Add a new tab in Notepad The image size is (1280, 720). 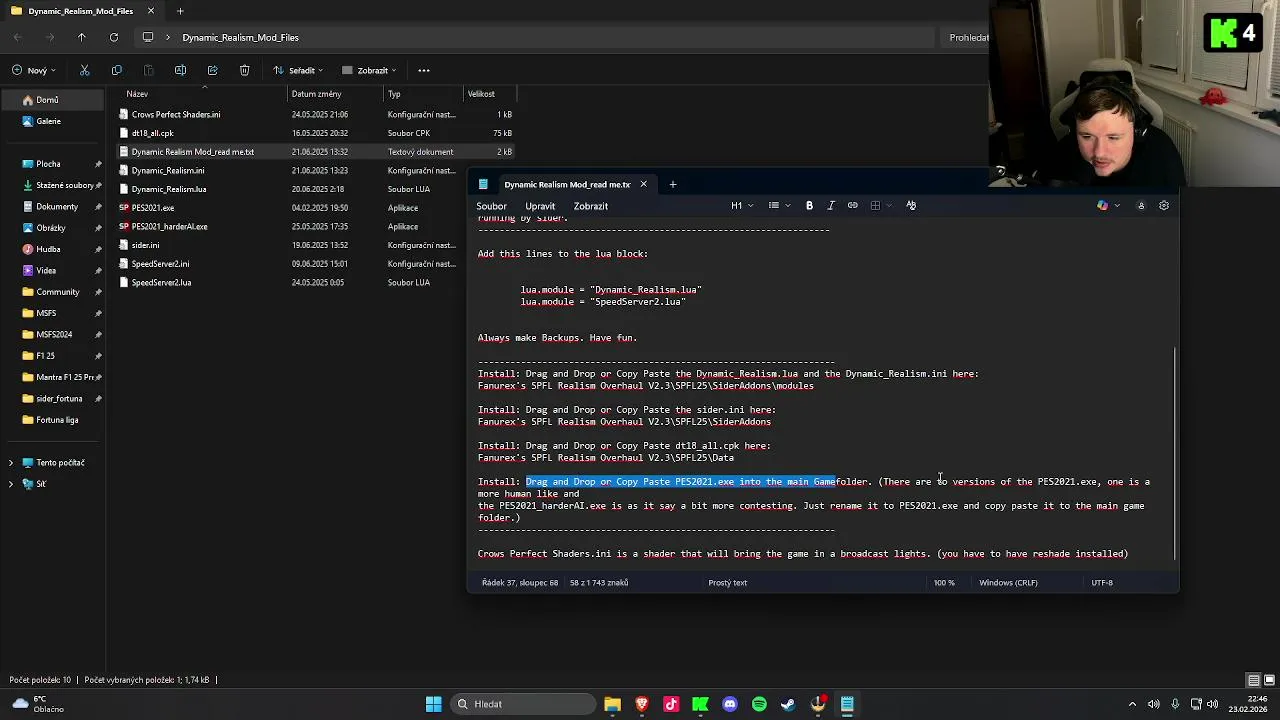[x=673, y=184]
